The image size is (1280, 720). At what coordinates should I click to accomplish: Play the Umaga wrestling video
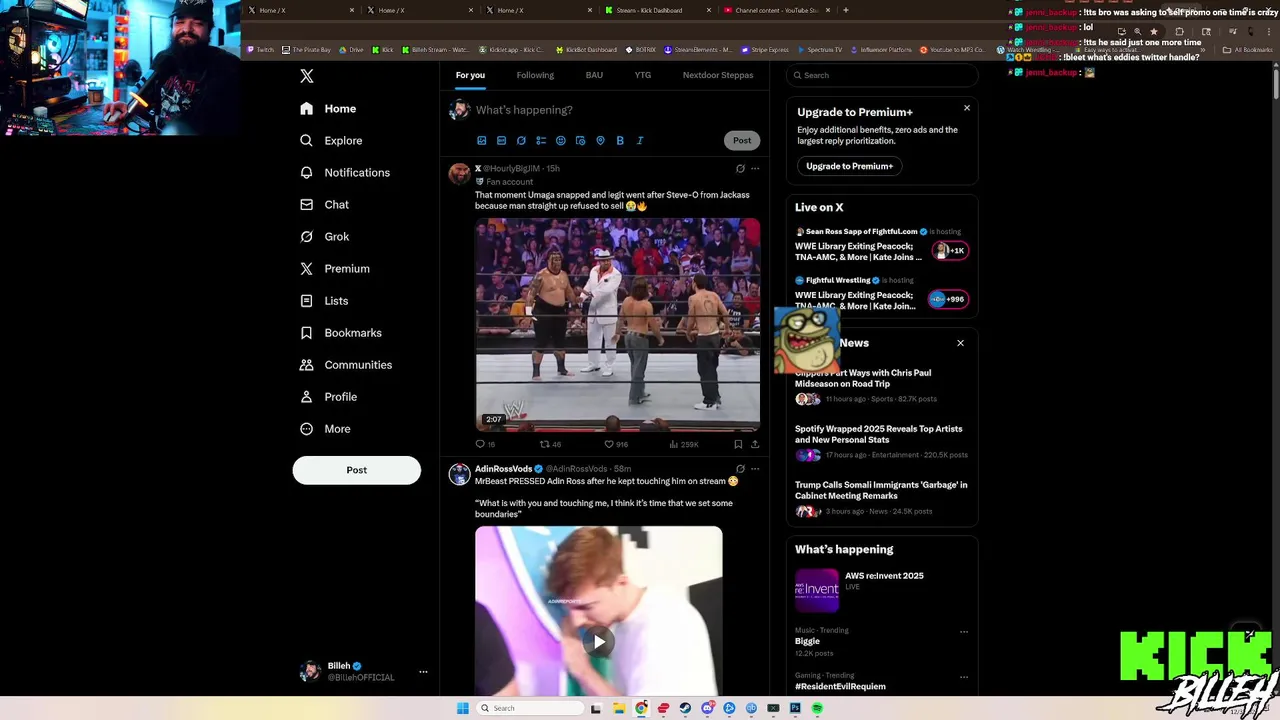coord(617,324)
